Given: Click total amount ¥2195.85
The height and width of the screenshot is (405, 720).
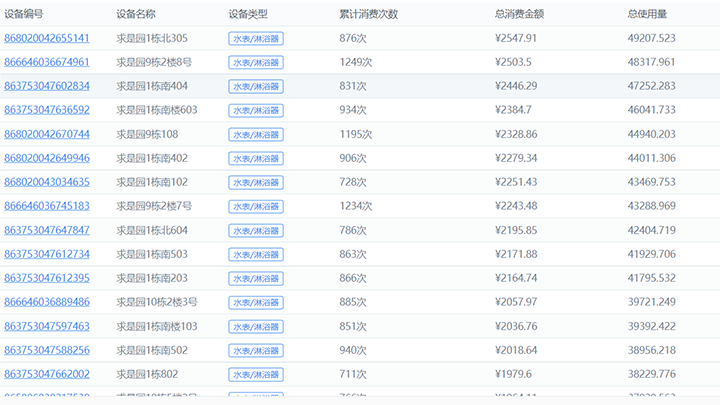Looking at the screenshot, I should point(516,230).
